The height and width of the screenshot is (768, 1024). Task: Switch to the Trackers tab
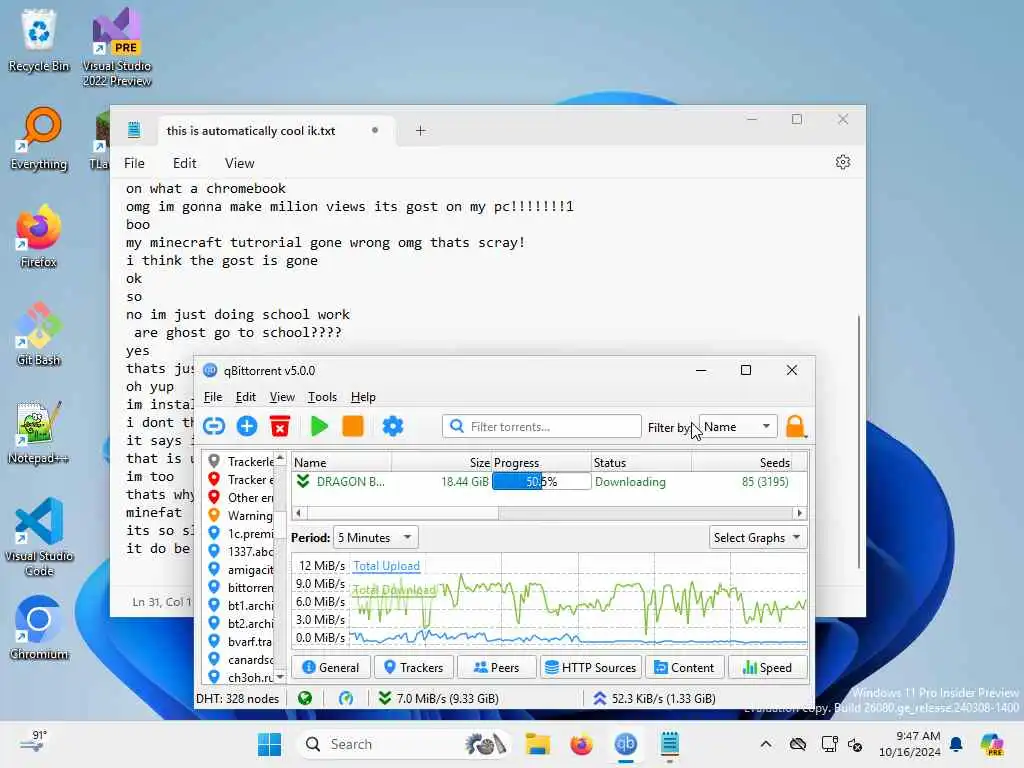413,667
